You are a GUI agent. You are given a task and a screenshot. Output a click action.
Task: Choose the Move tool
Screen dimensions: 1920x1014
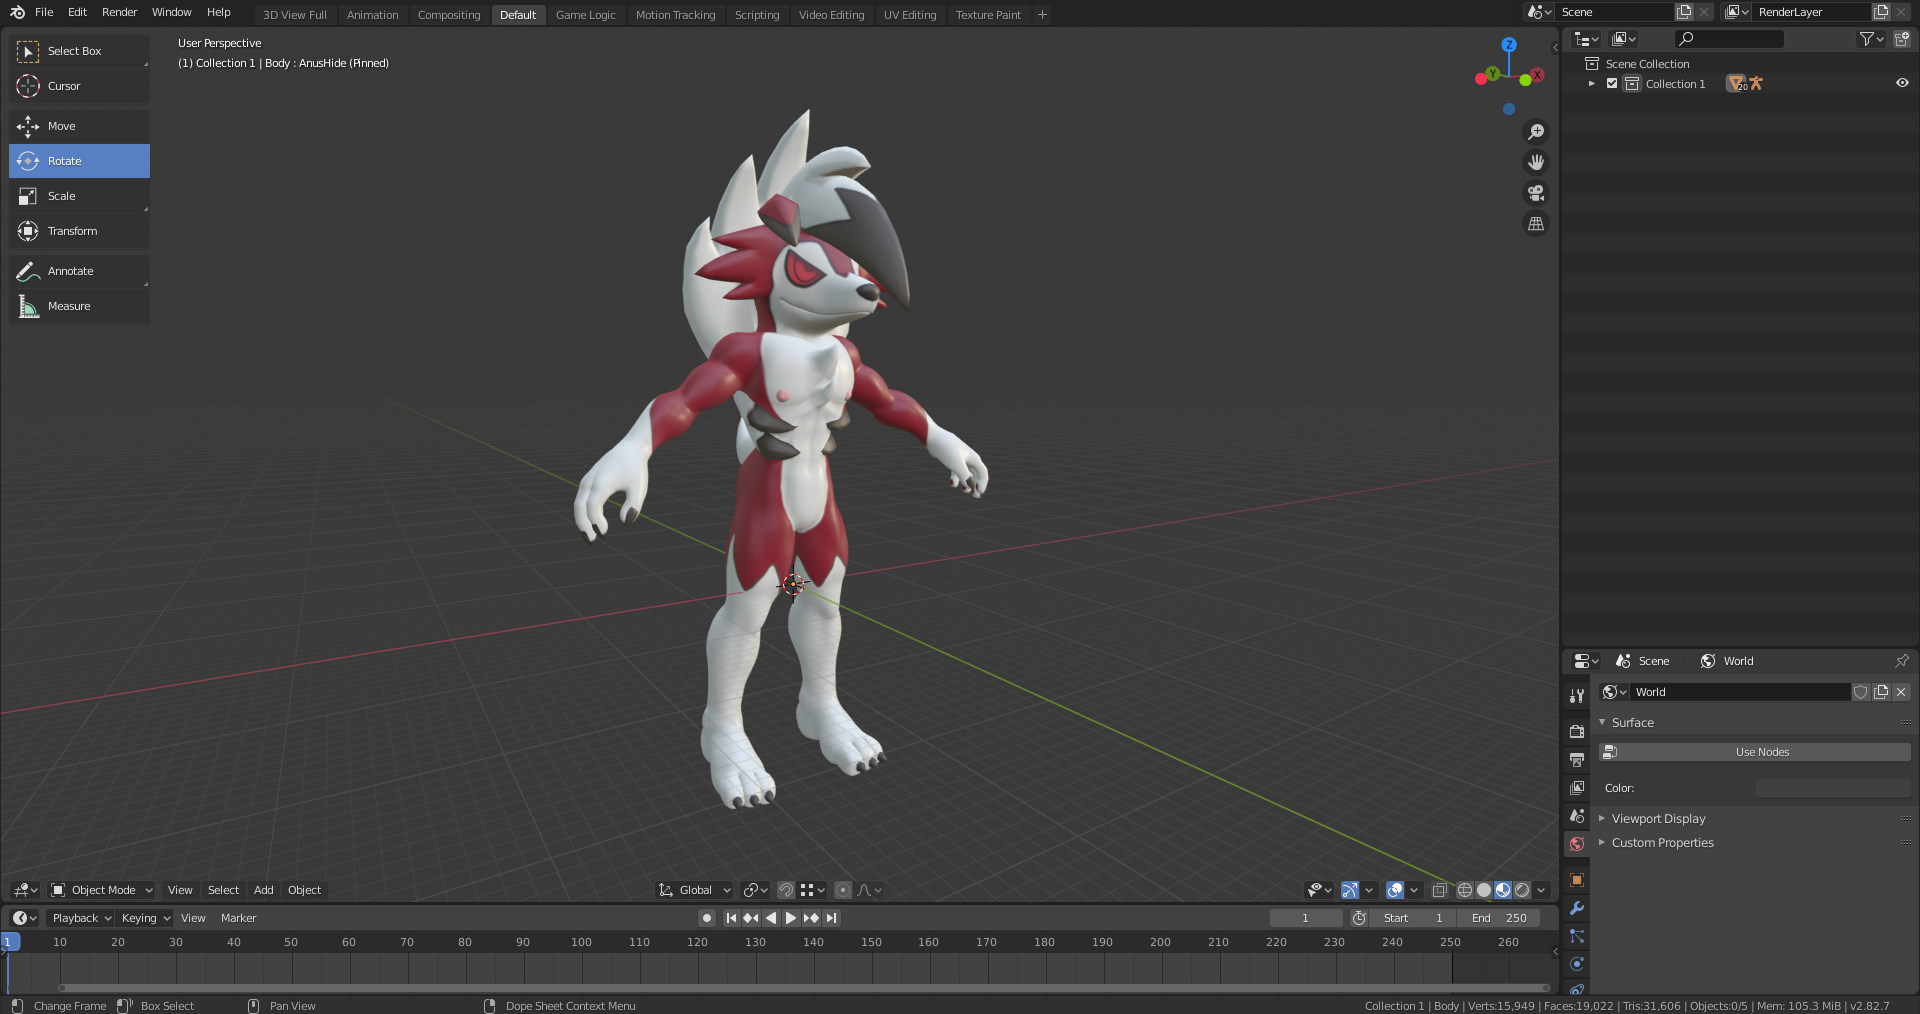(79, 126)
